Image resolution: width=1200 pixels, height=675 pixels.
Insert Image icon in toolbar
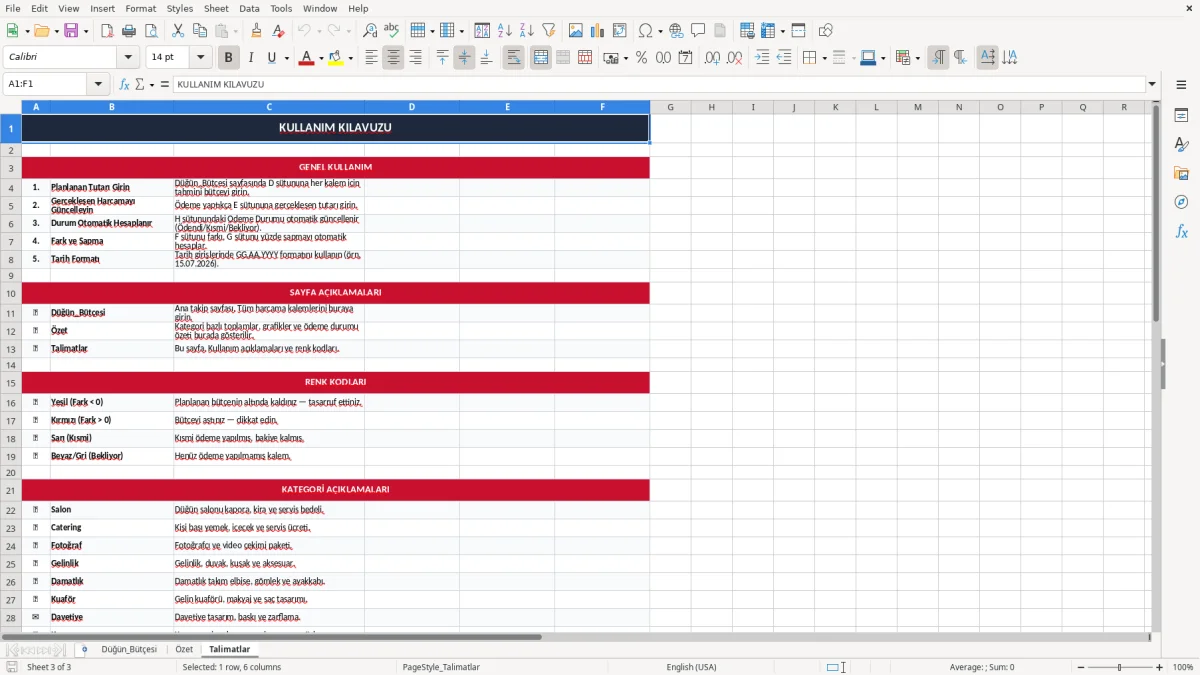click(x=576, y=31)
